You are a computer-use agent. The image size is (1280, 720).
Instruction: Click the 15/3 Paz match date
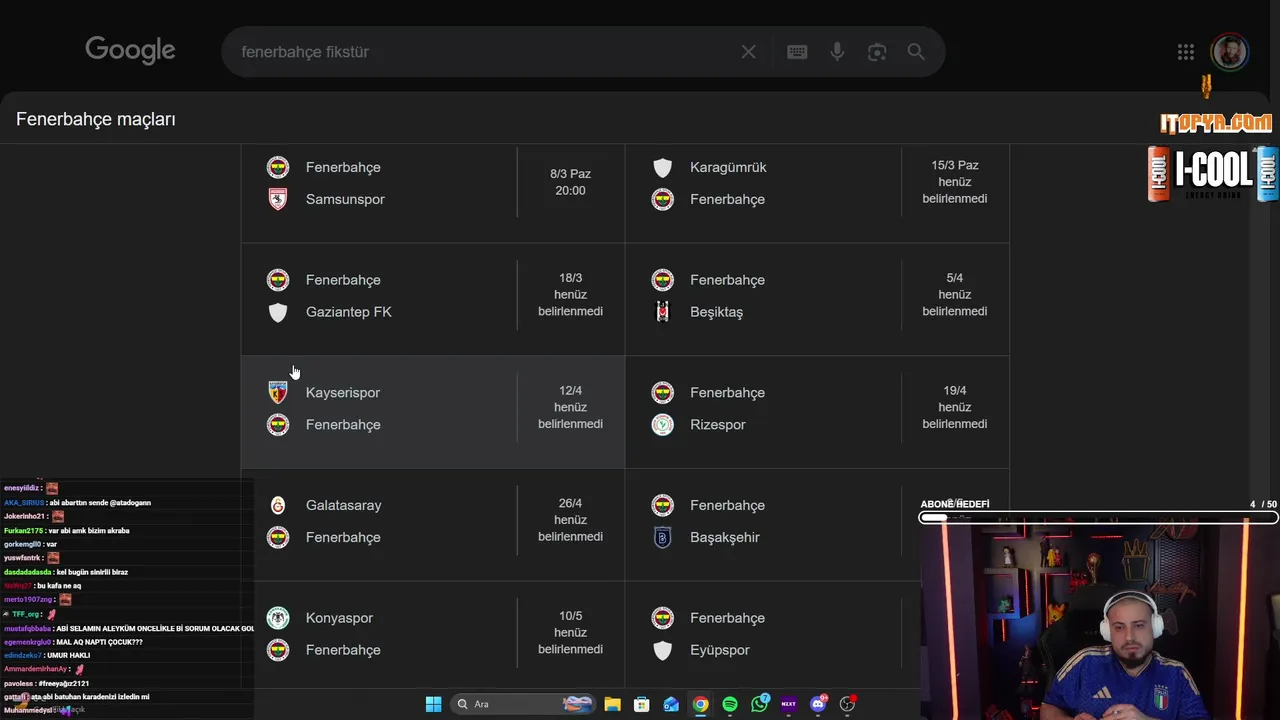point(955,165)
